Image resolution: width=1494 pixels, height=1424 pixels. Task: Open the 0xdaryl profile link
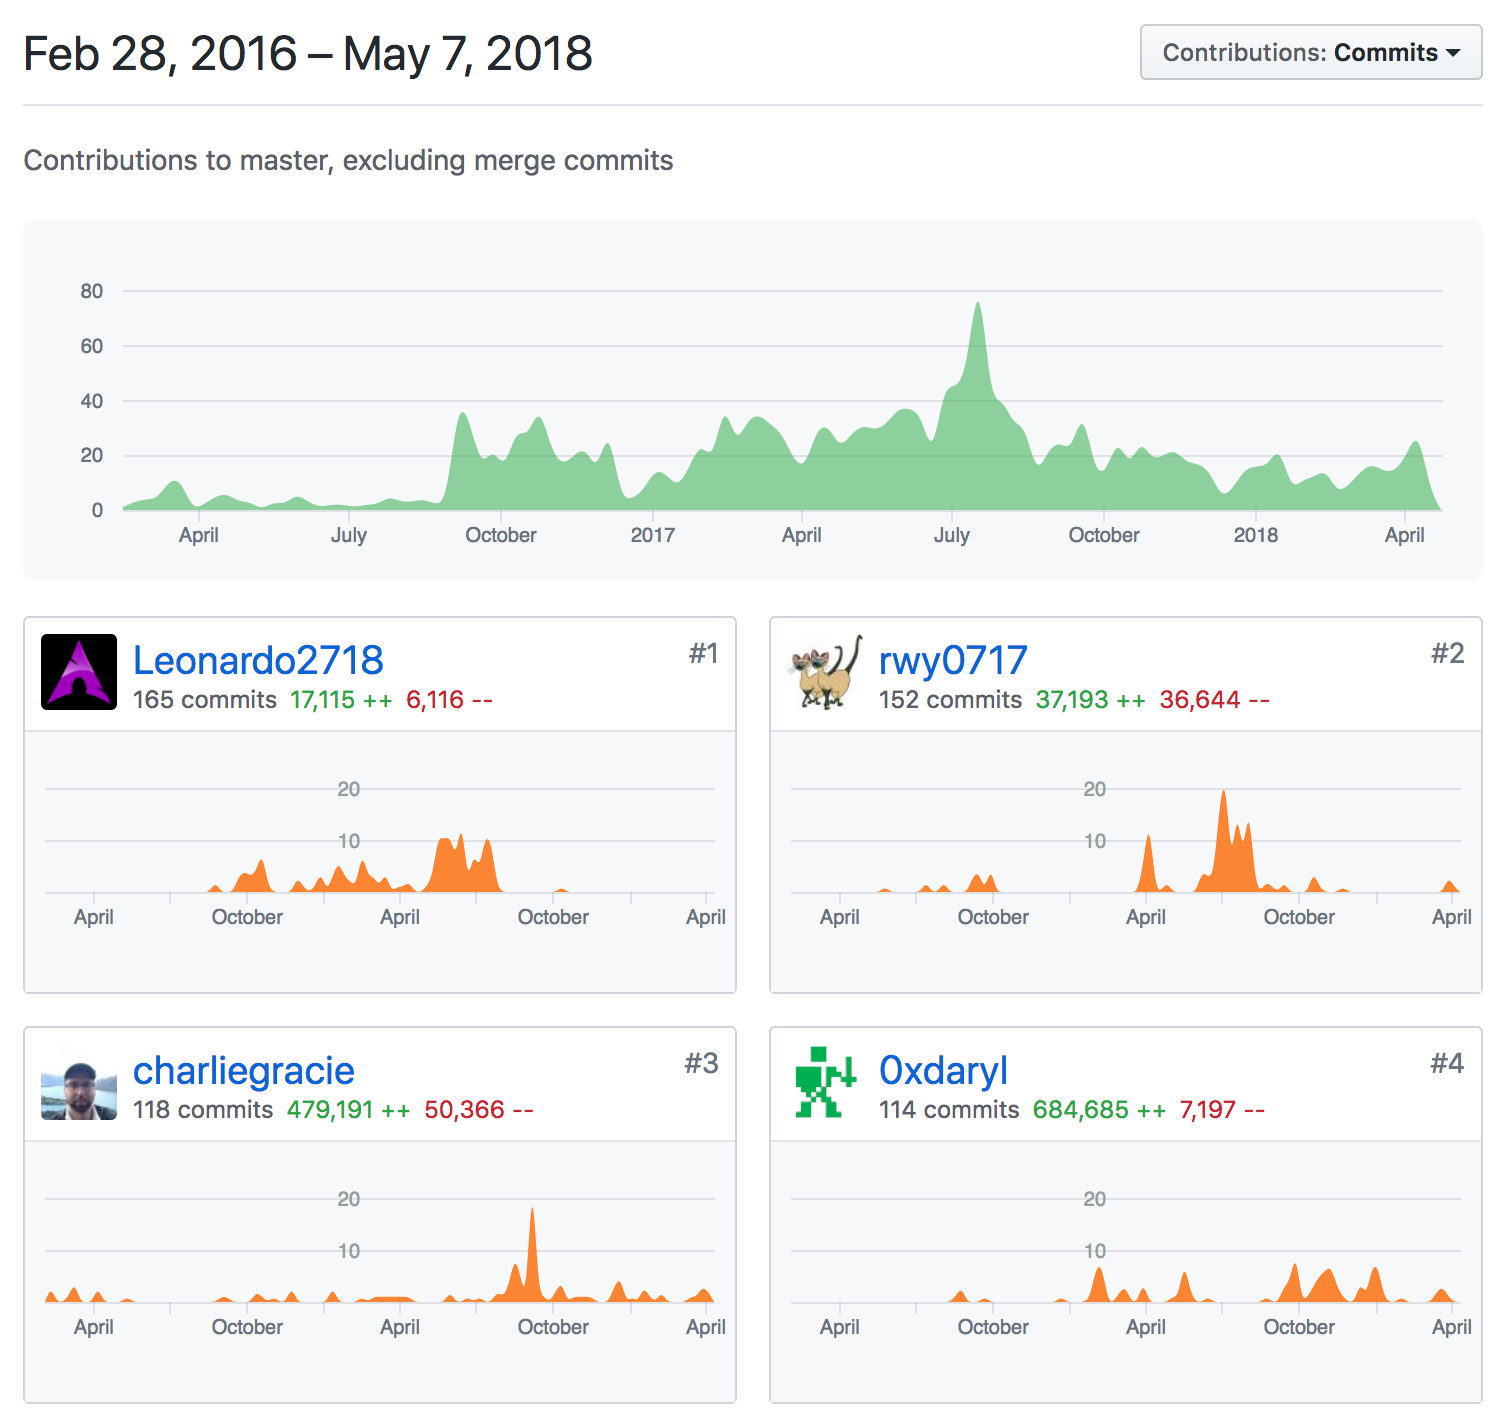coord(943,1070)
